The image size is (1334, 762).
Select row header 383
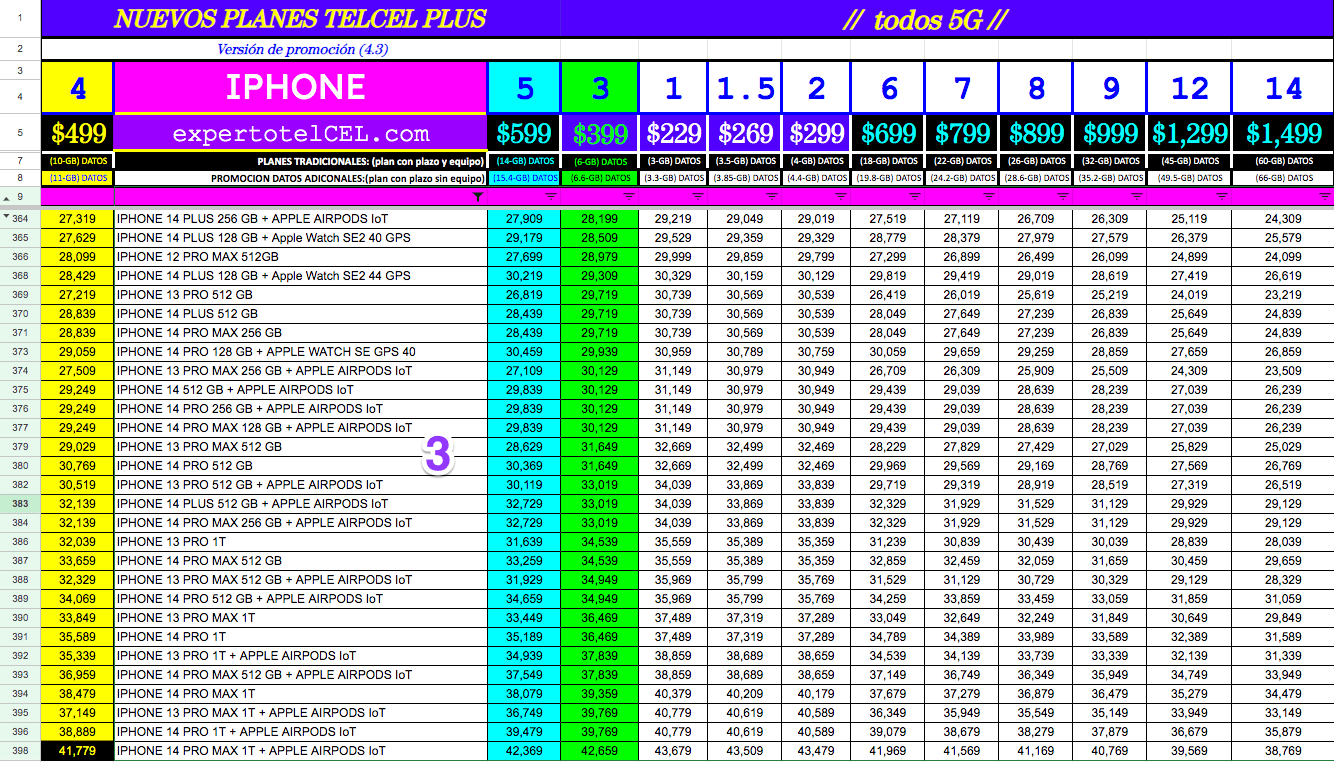pyautogui.click(x=20, y=504)
